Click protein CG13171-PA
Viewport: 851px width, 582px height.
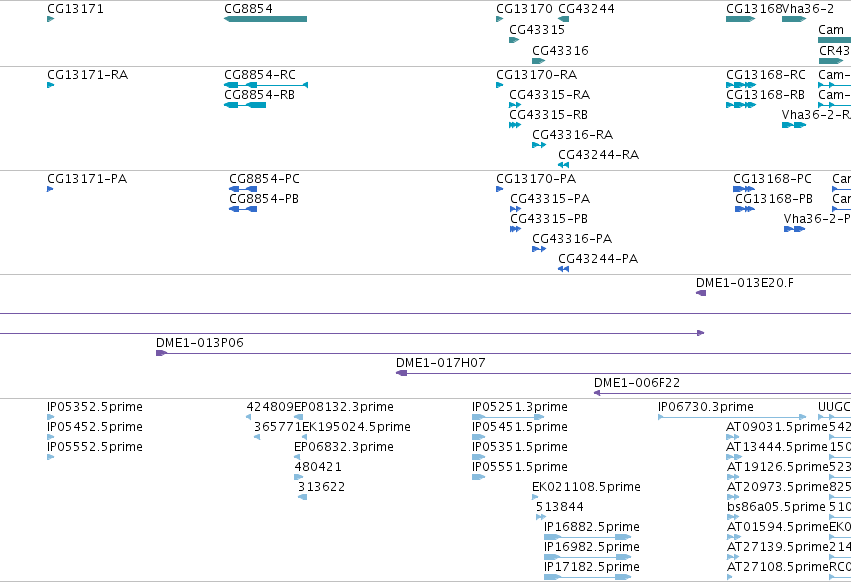coord(87,179)
